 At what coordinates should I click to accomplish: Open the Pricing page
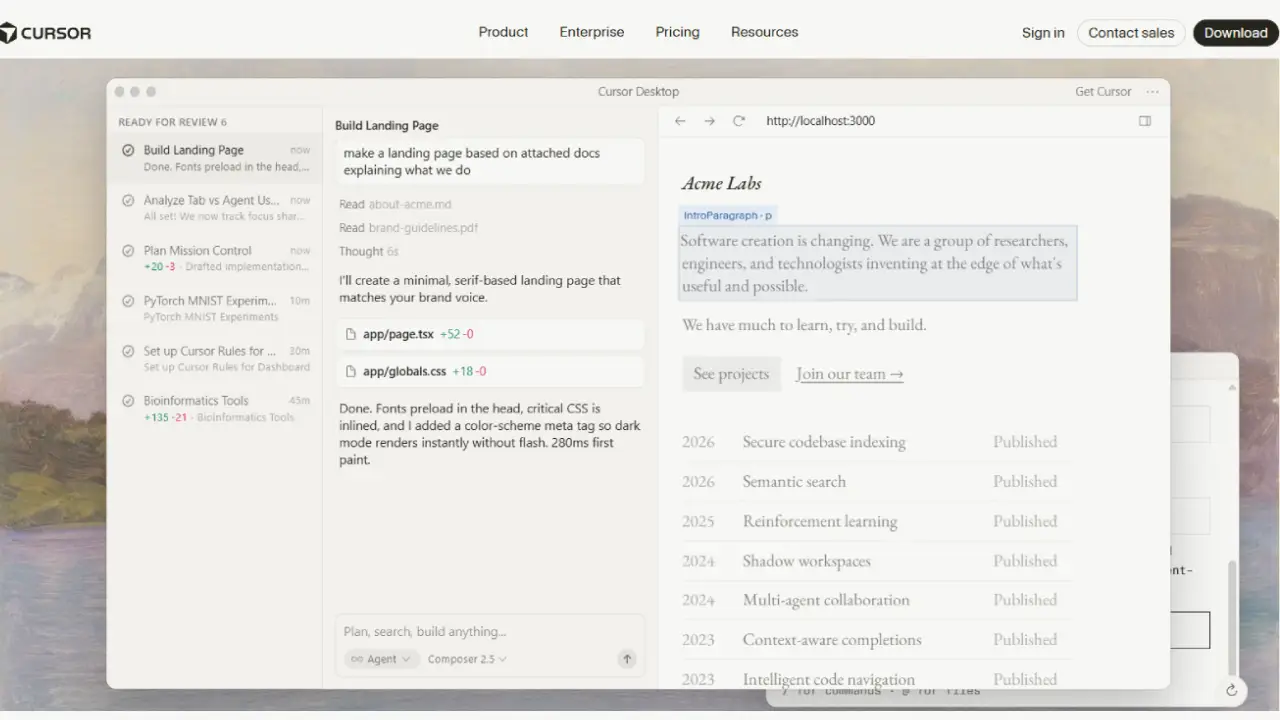click(678, 32)
